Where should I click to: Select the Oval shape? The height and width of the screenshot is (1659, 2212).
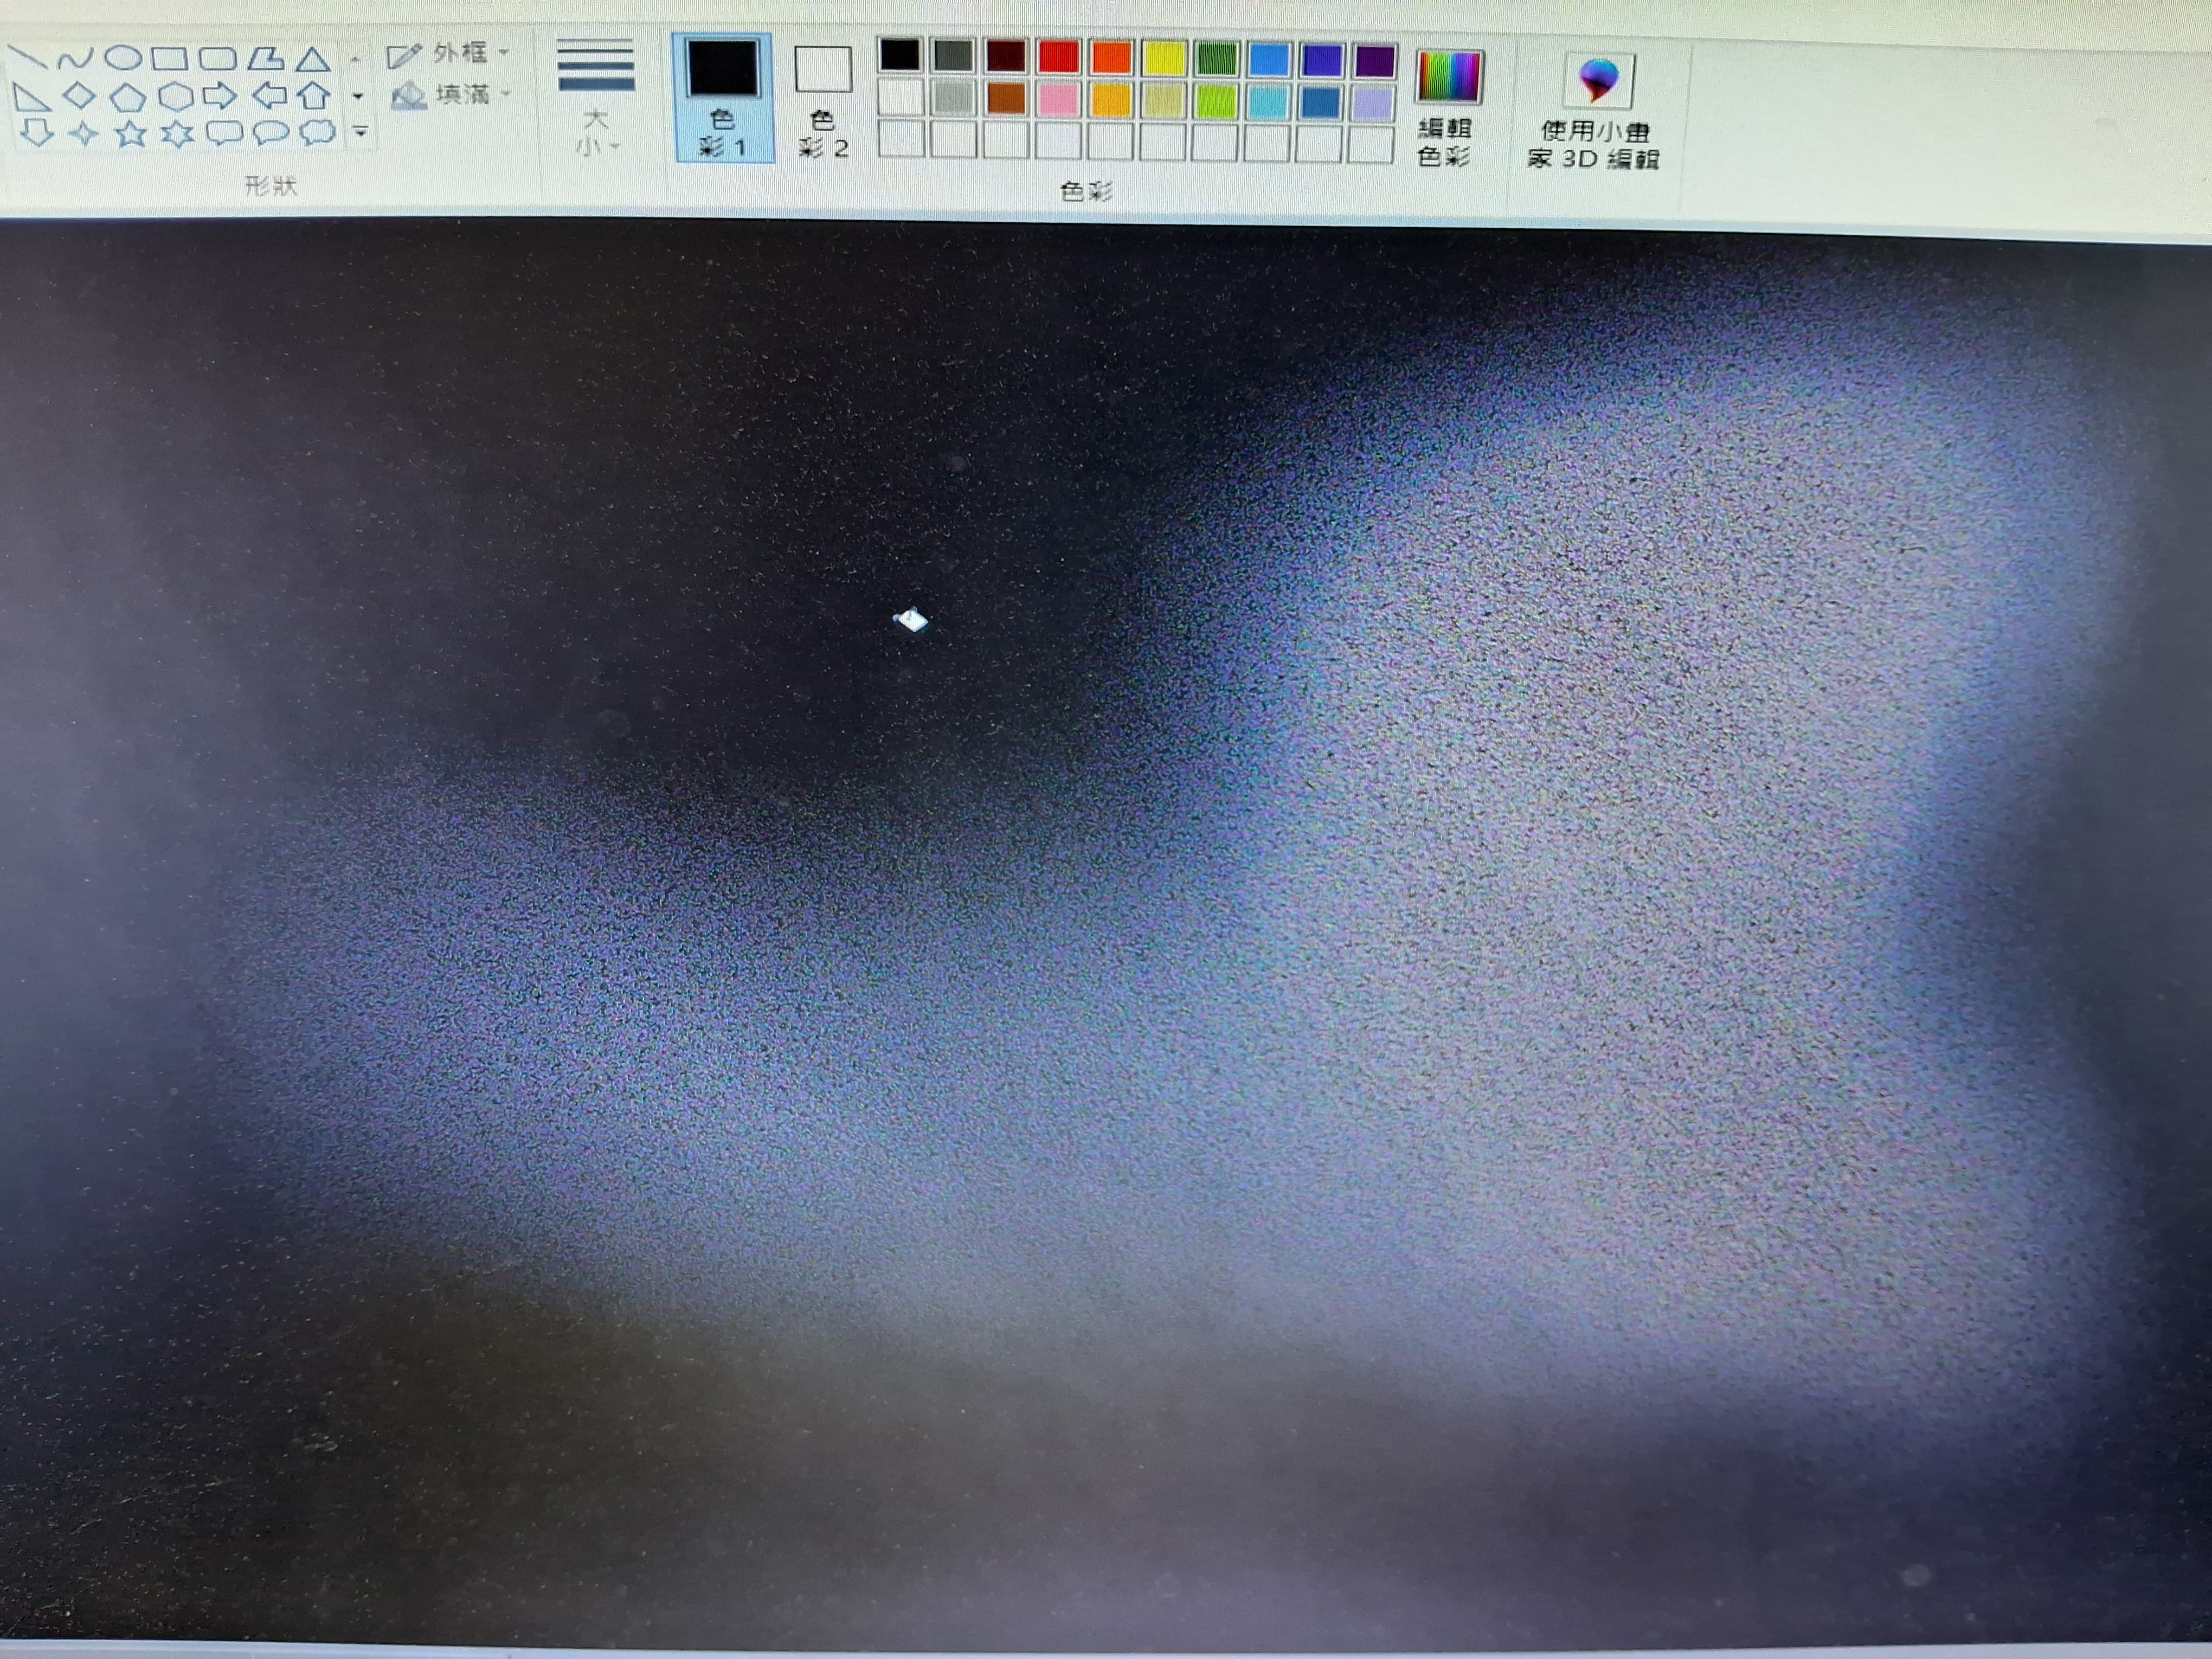tap(123, 58)
